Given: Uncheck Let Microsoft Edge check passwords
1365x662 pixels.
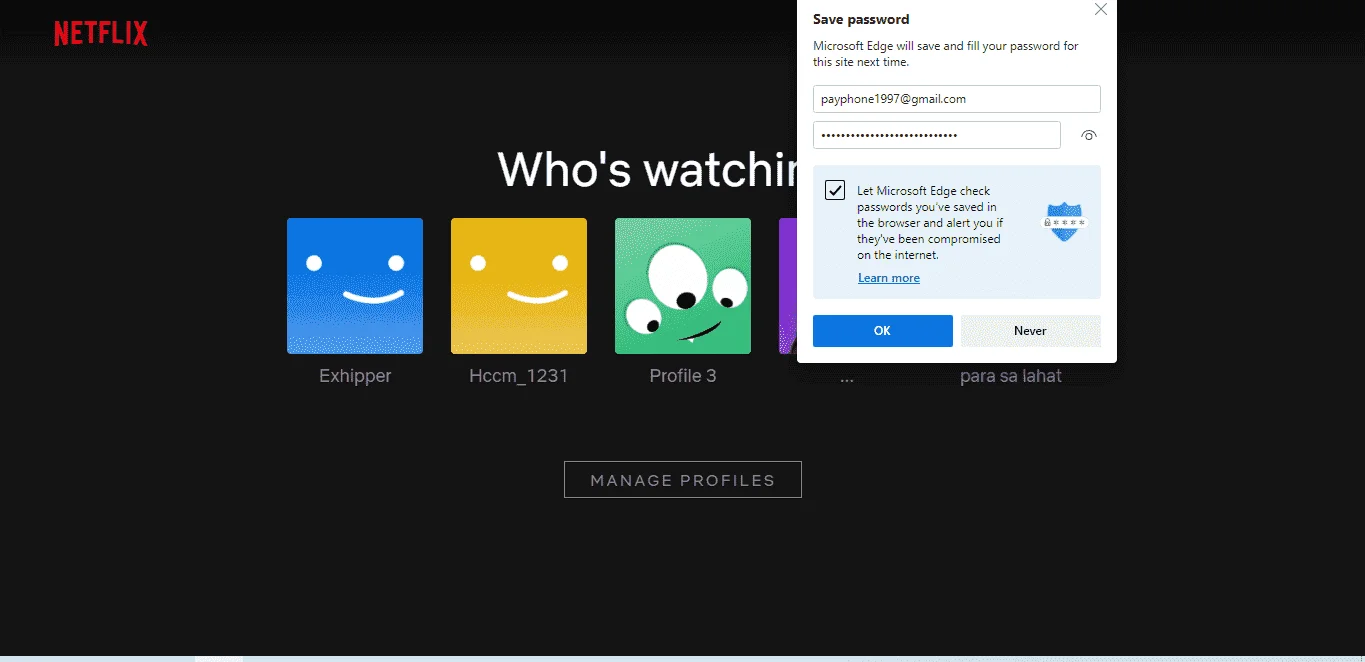Looking at the screenshot, I should [x=835, y=190].
